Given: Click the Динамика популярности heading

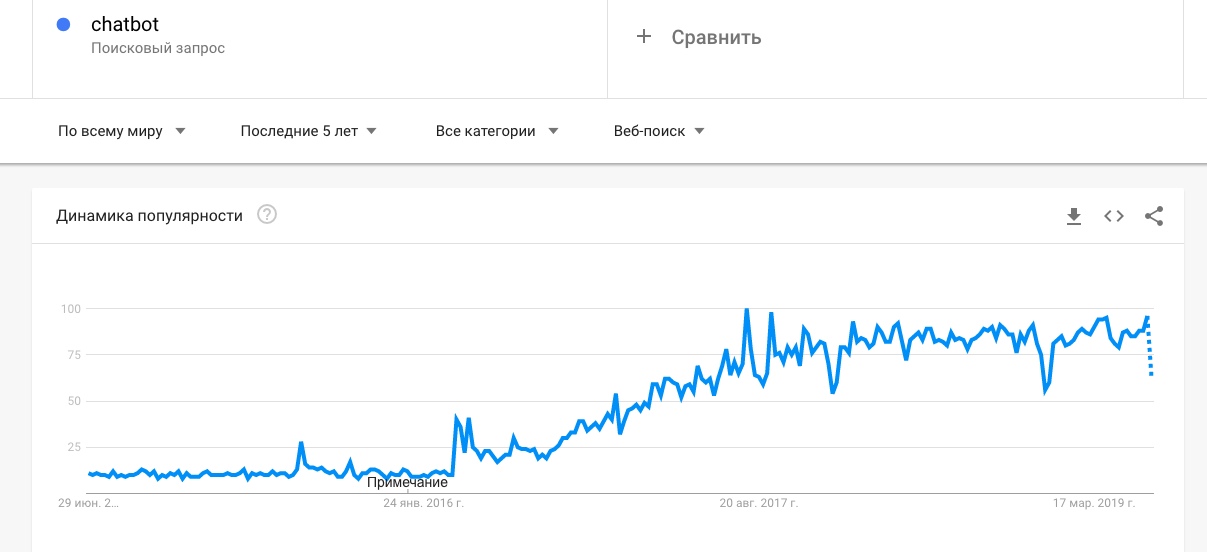Looking at the screenshot, I should [x=150, y=215].
